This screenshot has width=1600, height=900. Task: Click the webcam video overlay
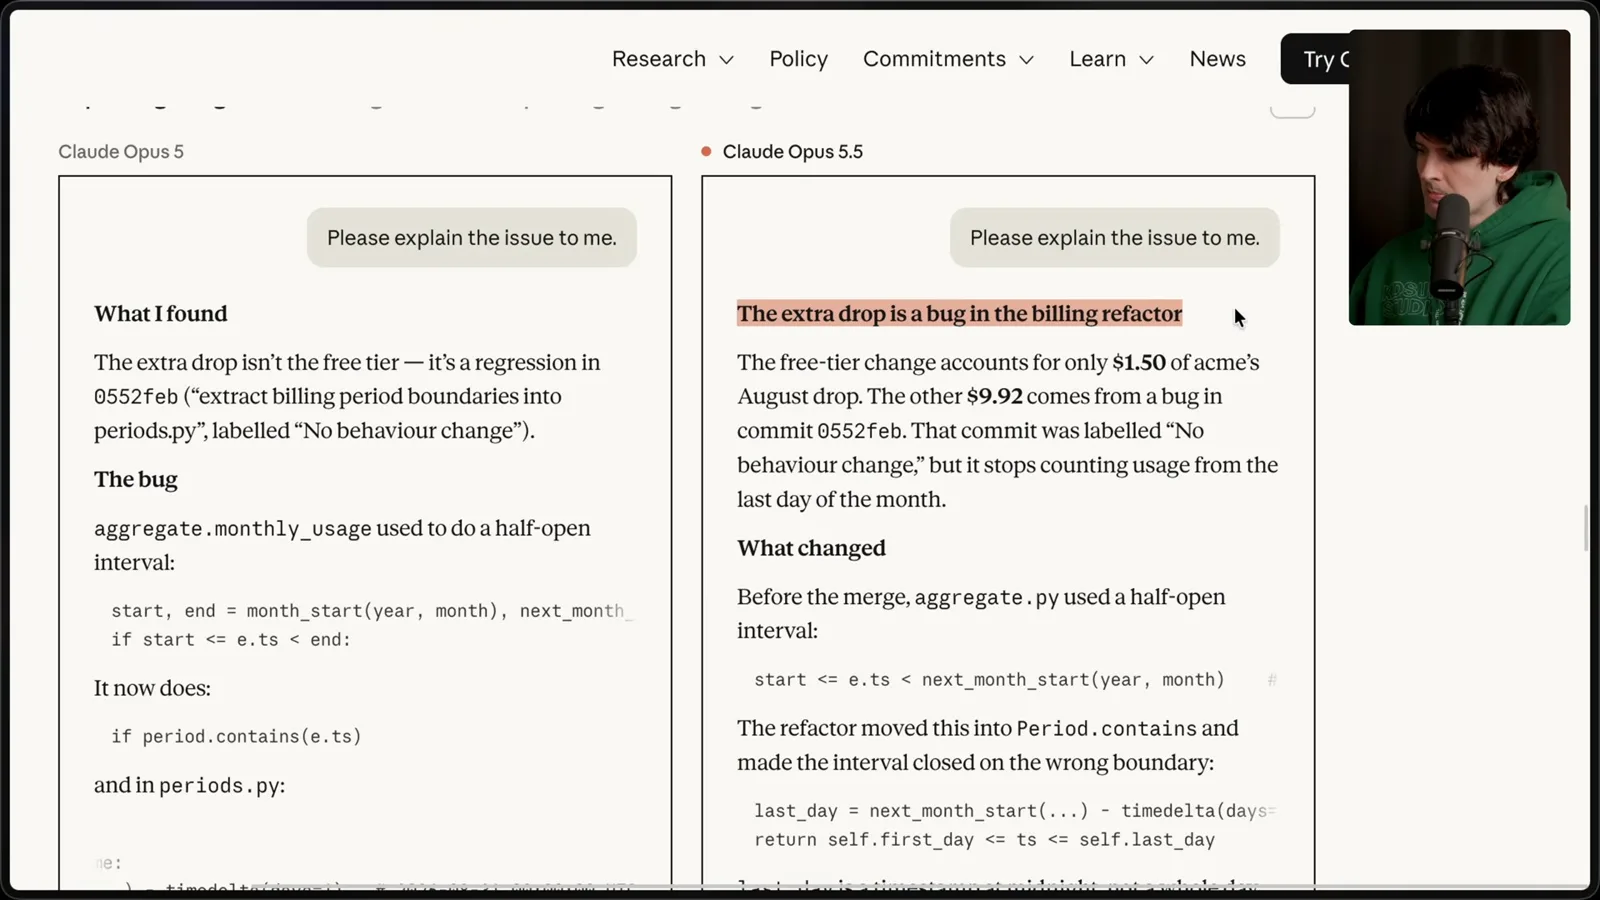pos(1459,178)
